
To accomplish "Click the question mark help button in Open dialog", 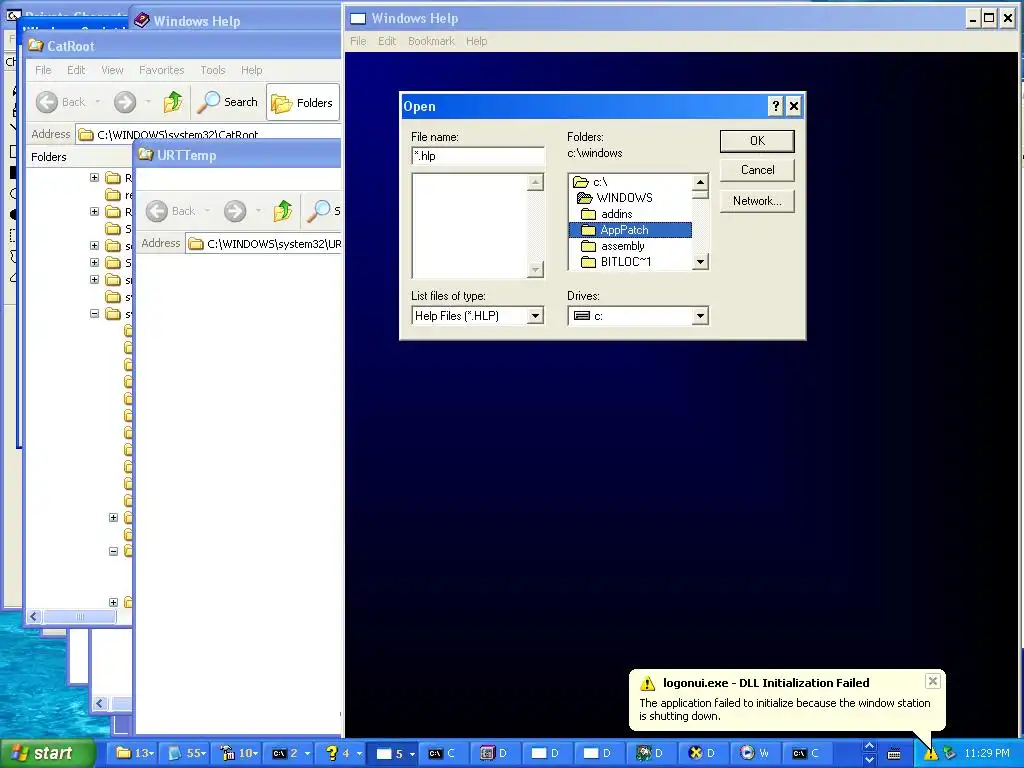I will [775, 106].
